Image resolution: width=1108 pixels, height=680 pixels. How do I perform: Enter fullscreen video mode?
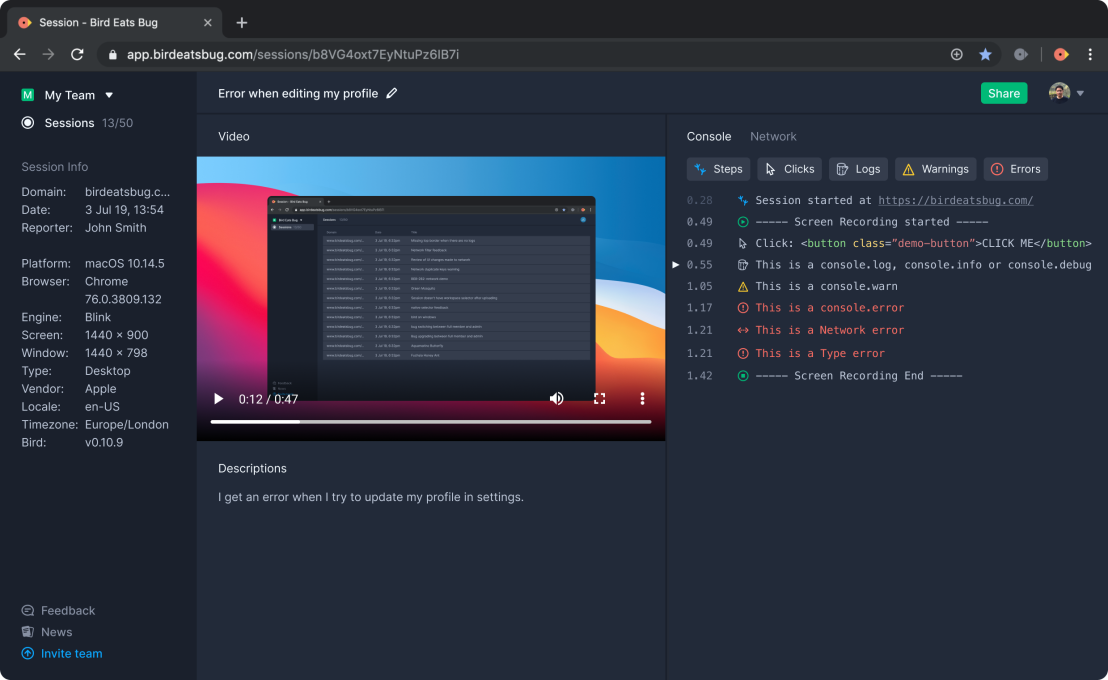599,399
